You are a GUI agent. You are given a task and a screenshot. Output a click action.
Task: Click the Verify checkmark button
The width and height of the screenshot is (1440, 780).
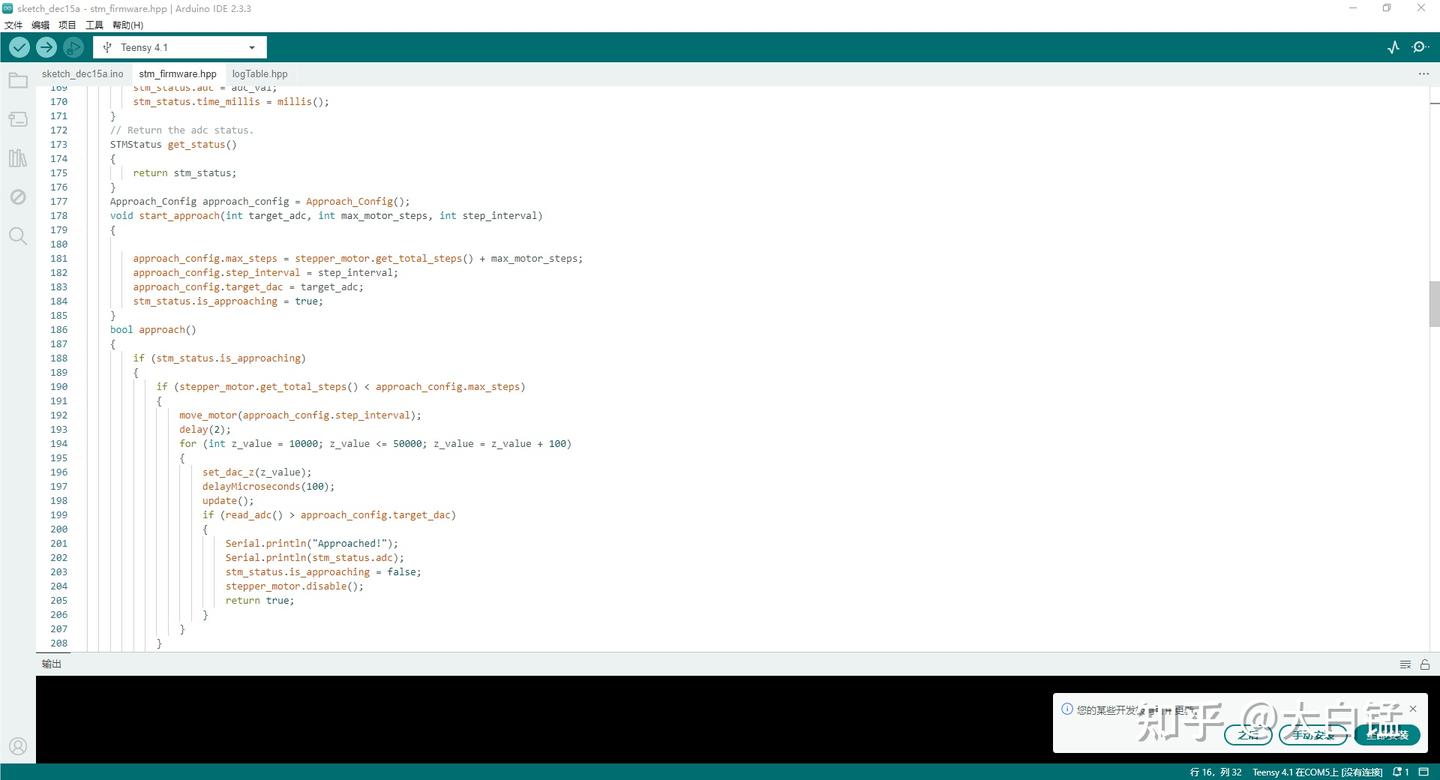19,47
